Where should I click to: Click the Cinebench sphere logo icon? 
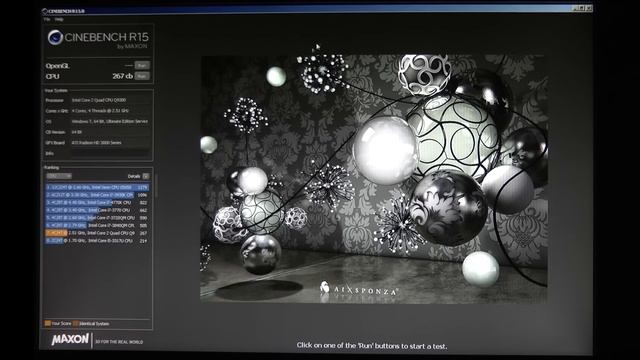click(x=55, y=38)
